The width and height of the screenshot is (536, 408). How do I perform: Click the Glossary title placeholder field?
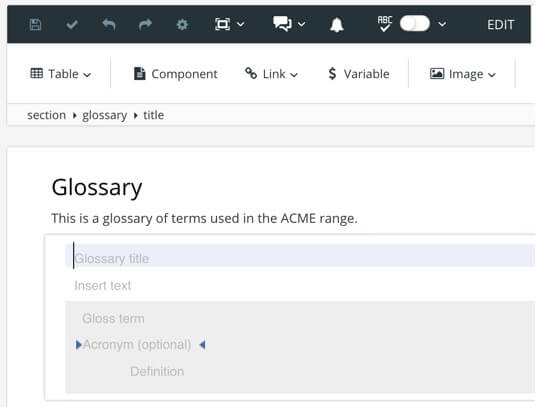pos(300,256)
